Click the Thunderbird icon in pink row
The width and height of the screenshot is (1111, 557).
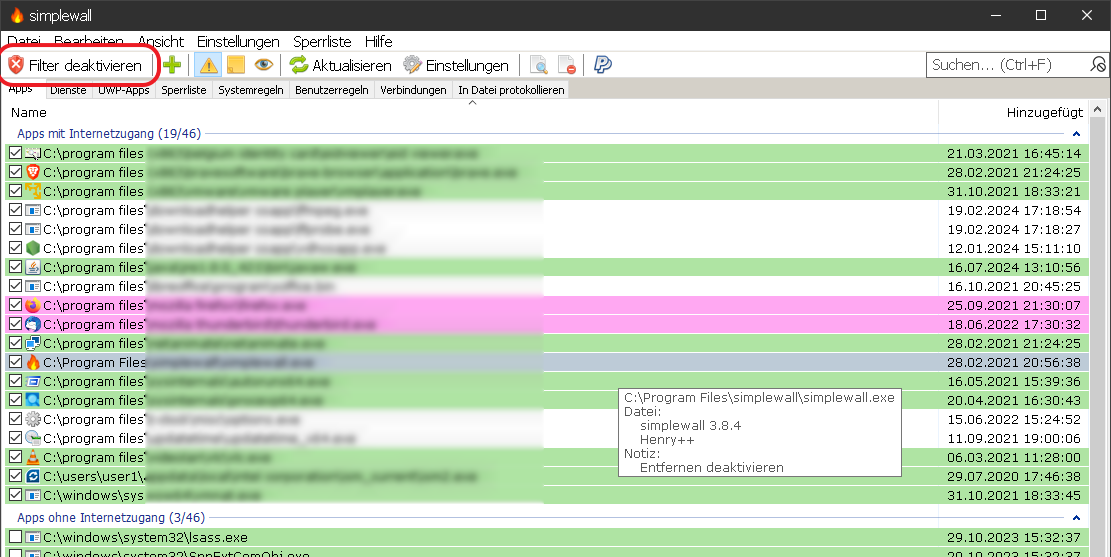pyautogui.click(x=33, y=324)
